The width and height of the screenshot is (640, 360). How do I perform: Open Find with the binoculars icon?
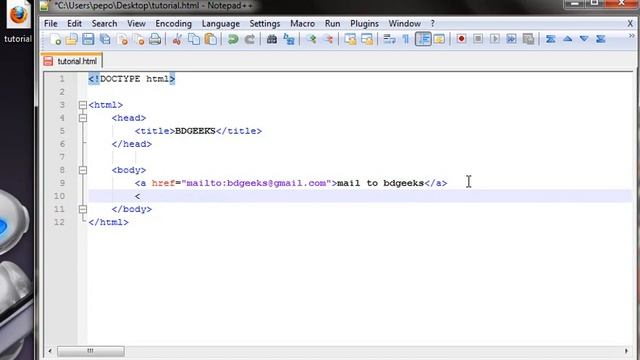272,39
